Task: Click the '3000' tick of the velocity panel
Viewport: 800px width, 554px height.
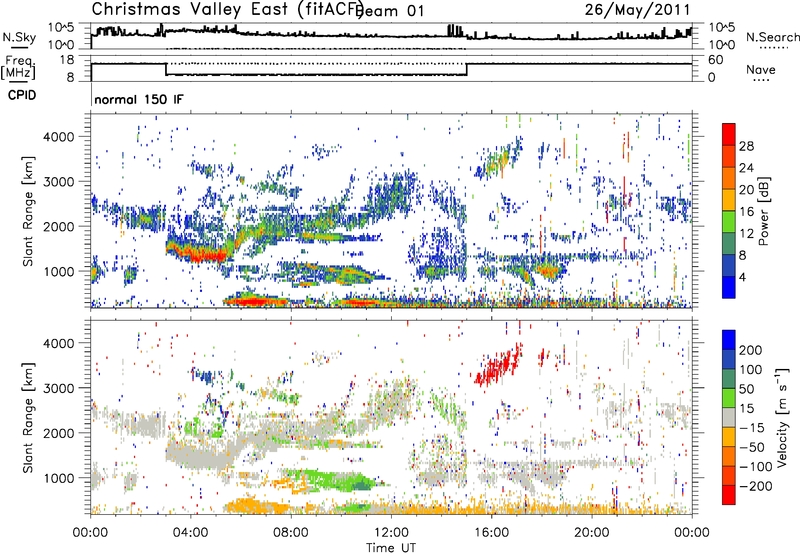Action: [58, 388]
